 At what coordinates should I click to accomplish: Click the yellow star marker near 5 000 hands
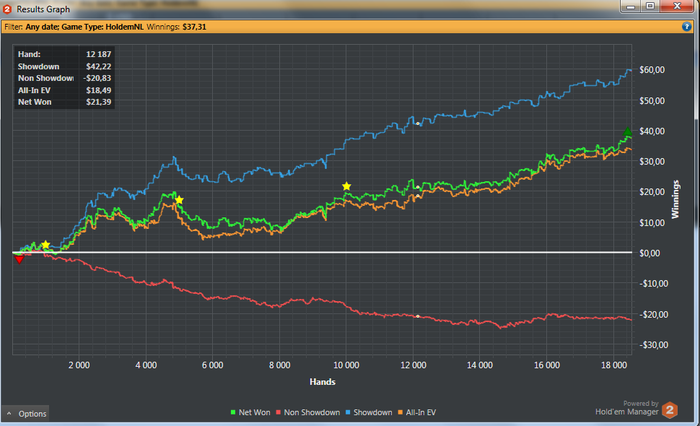[179, 200]
